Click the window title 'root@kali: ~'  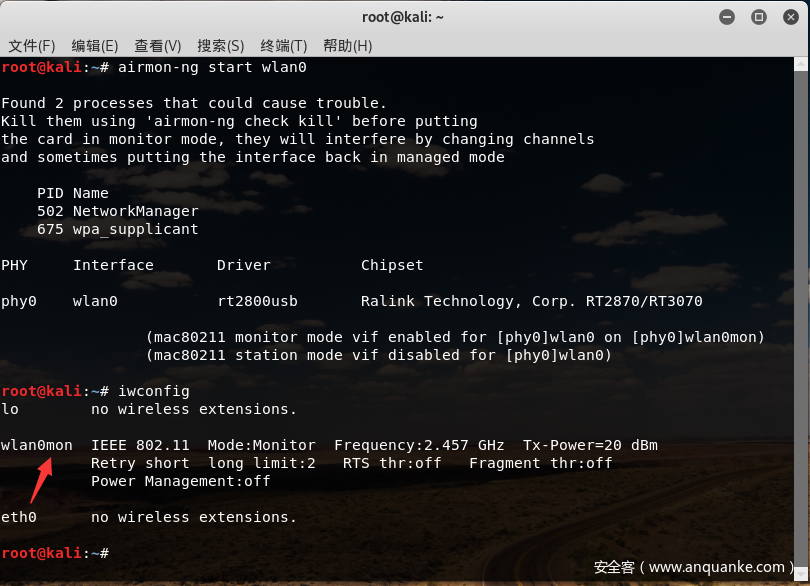click(x=403, y=17)
